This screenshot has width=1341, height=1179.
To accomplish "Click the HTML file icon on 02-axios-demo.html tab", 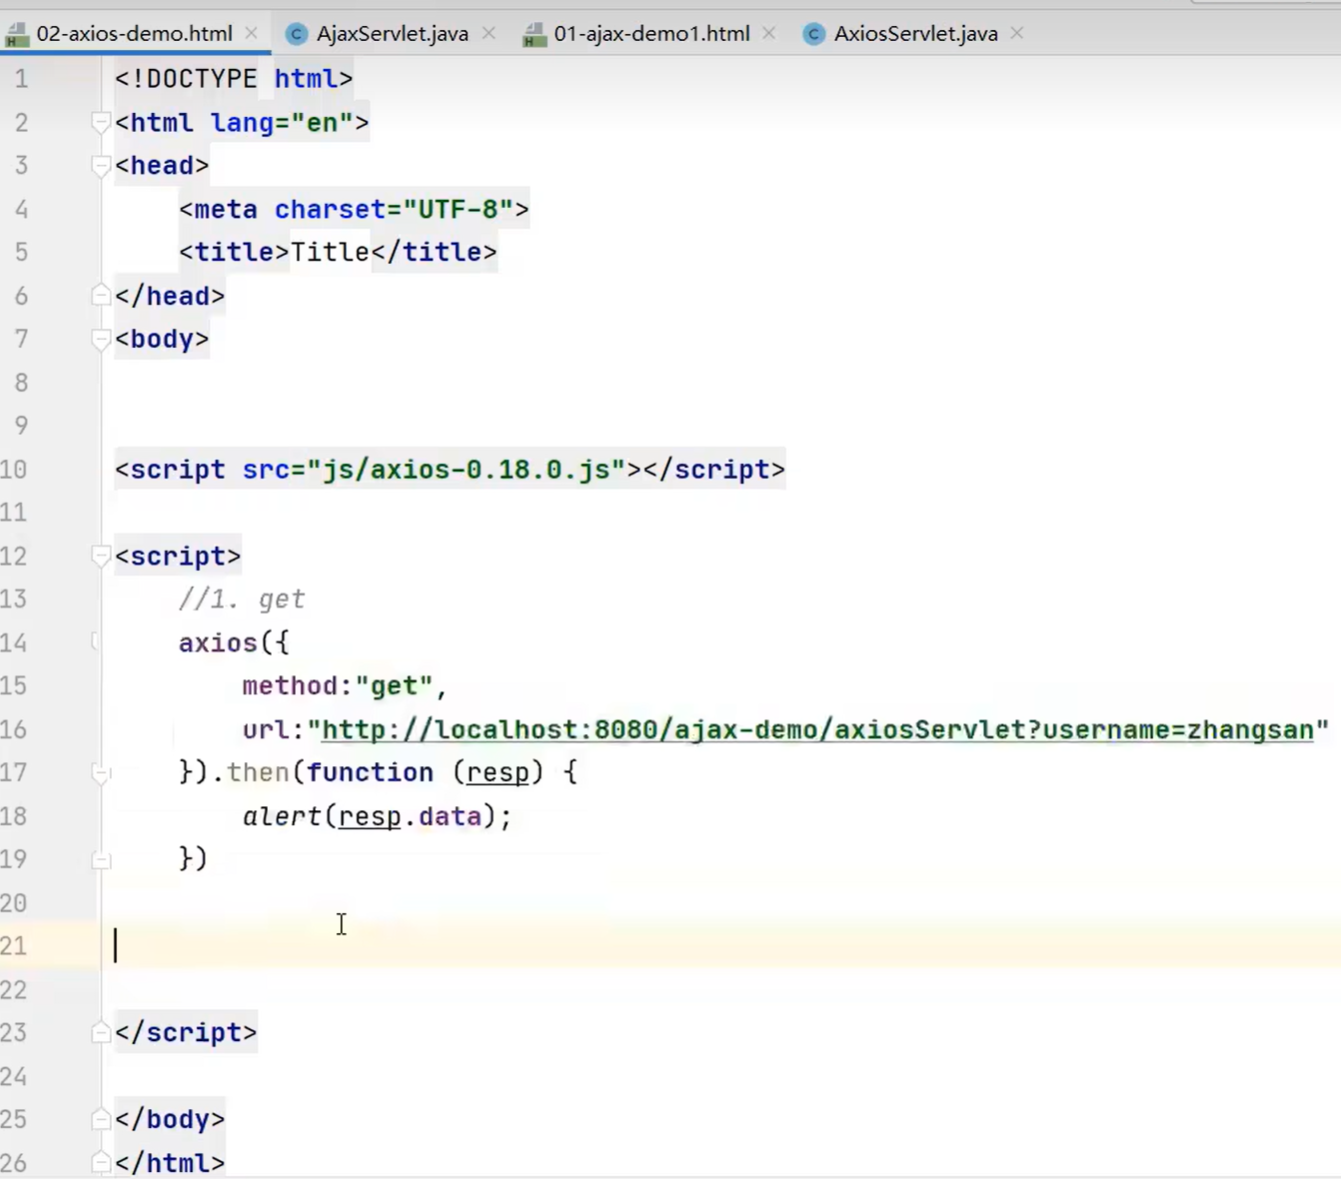I will pos(17,35).
